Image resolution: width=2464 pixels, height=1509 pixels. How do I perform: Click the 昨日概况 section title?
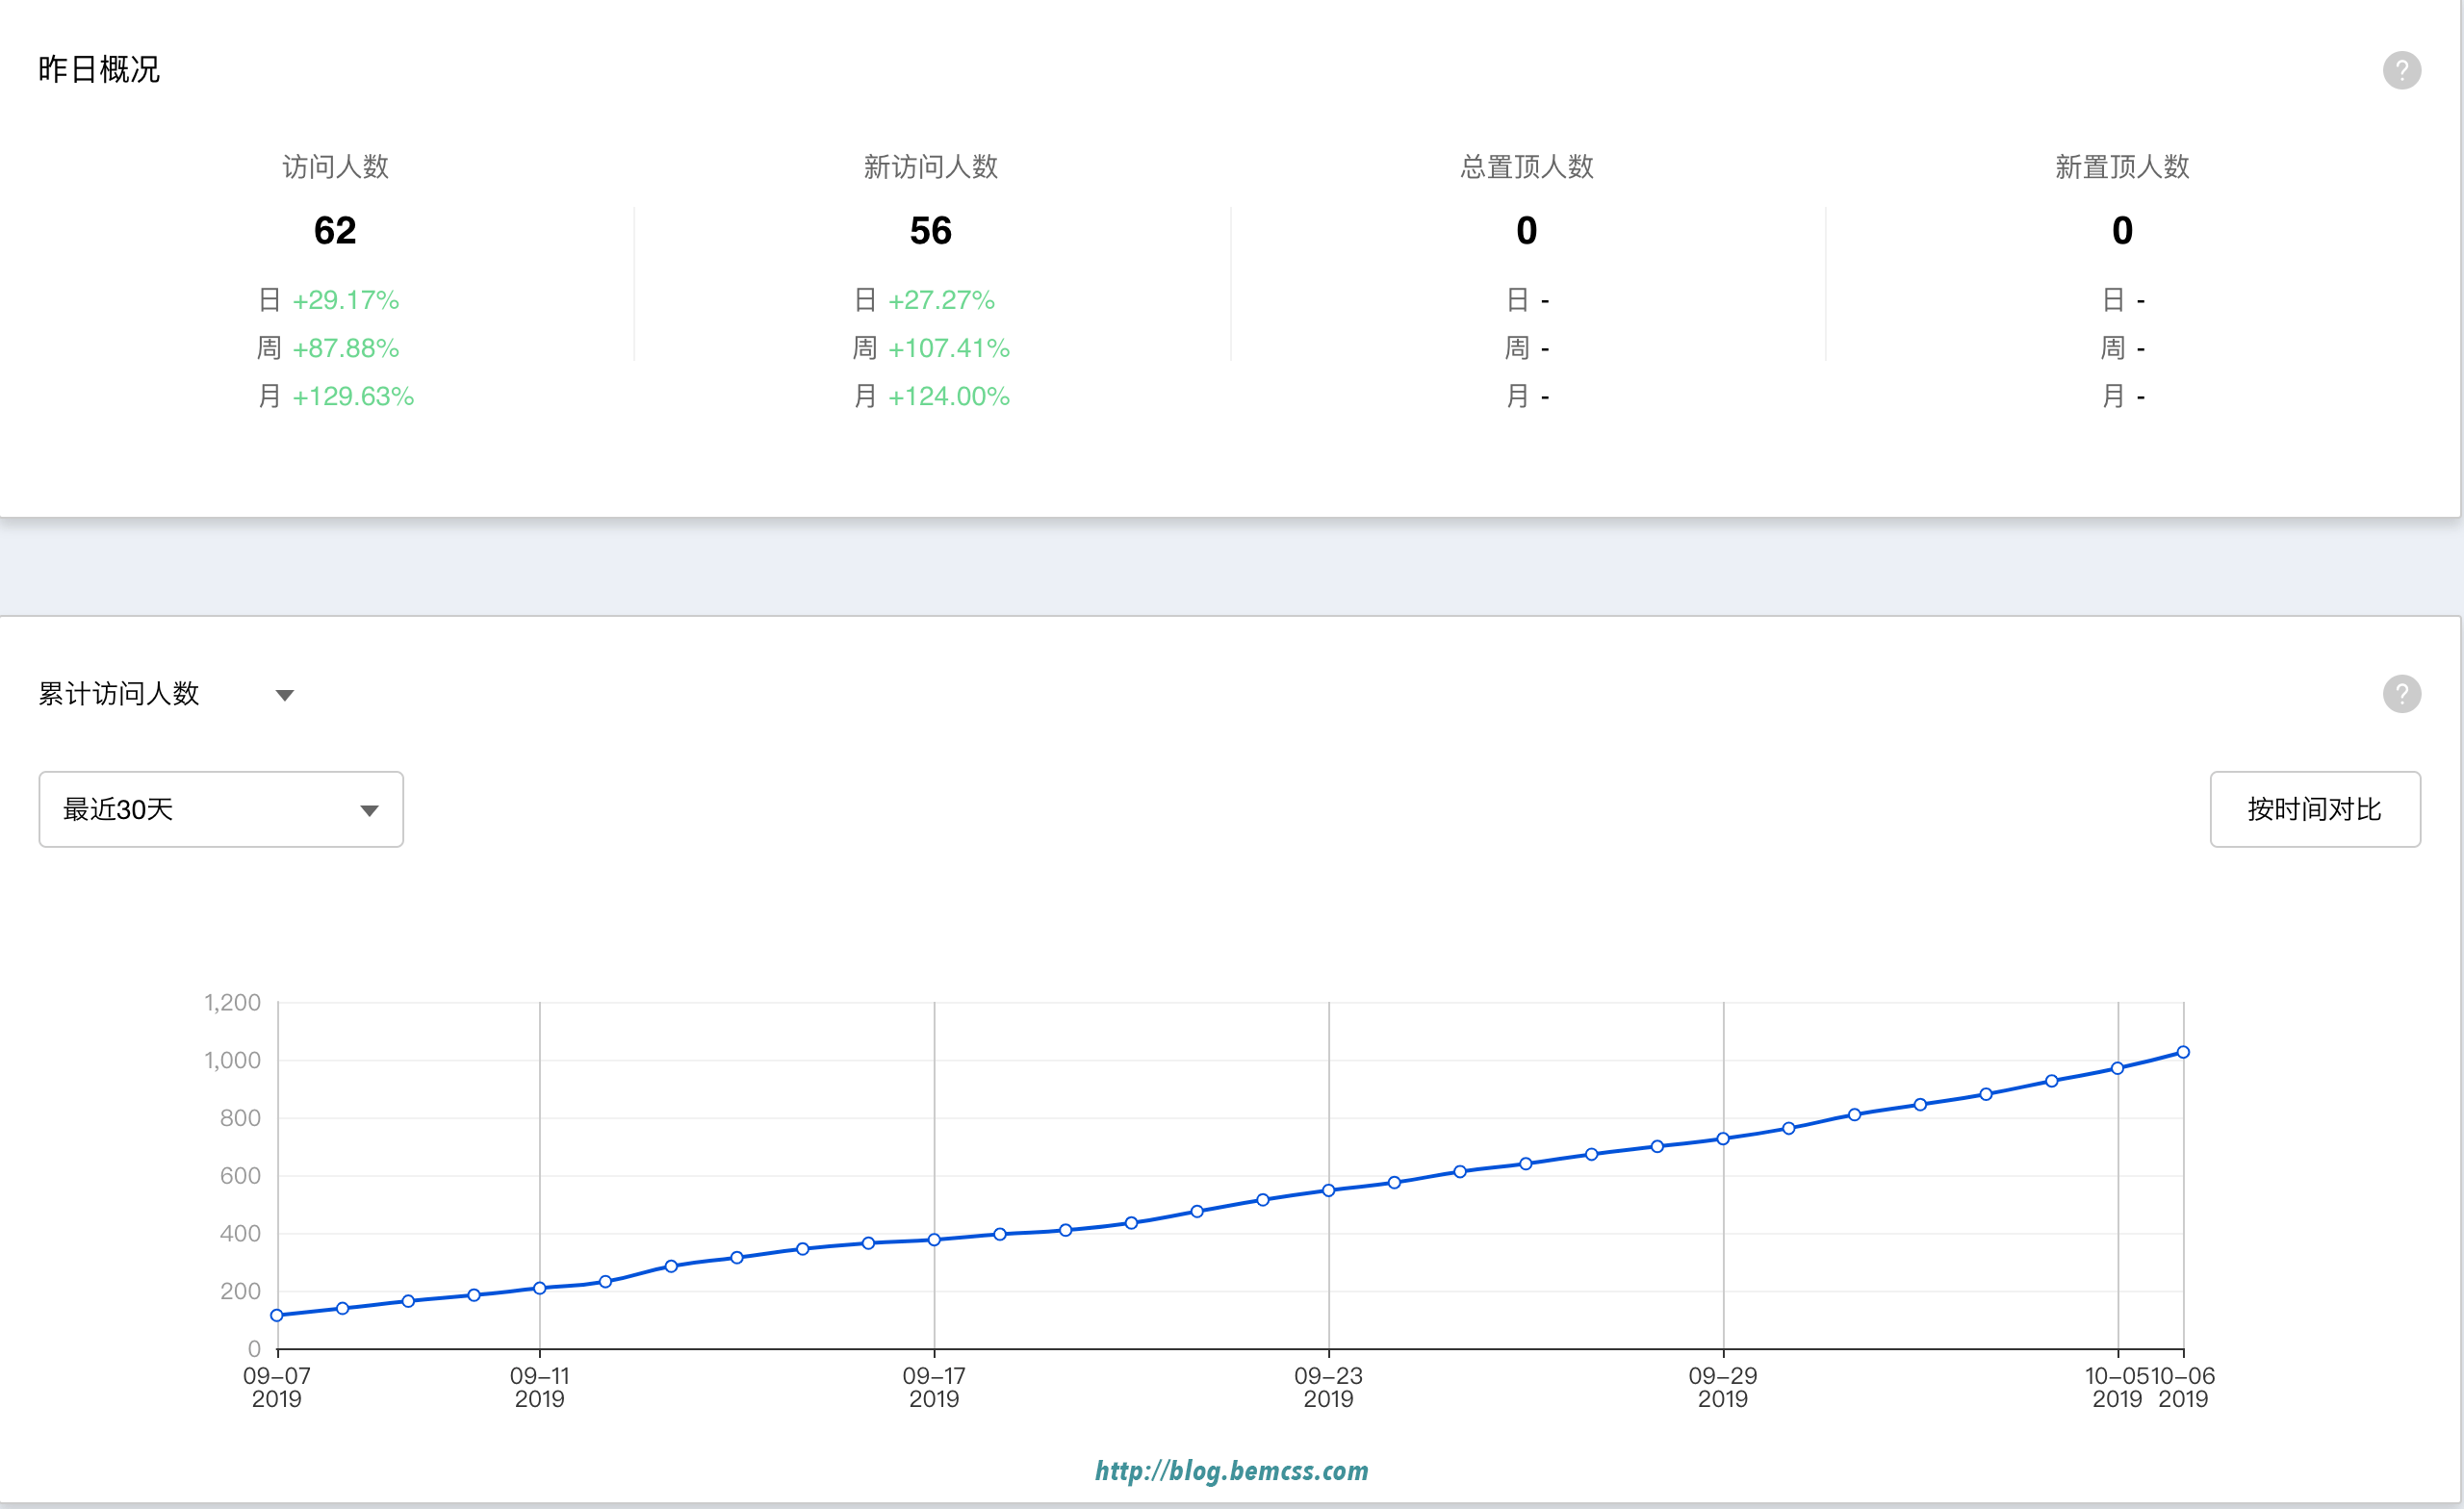(x=99, y=69)
